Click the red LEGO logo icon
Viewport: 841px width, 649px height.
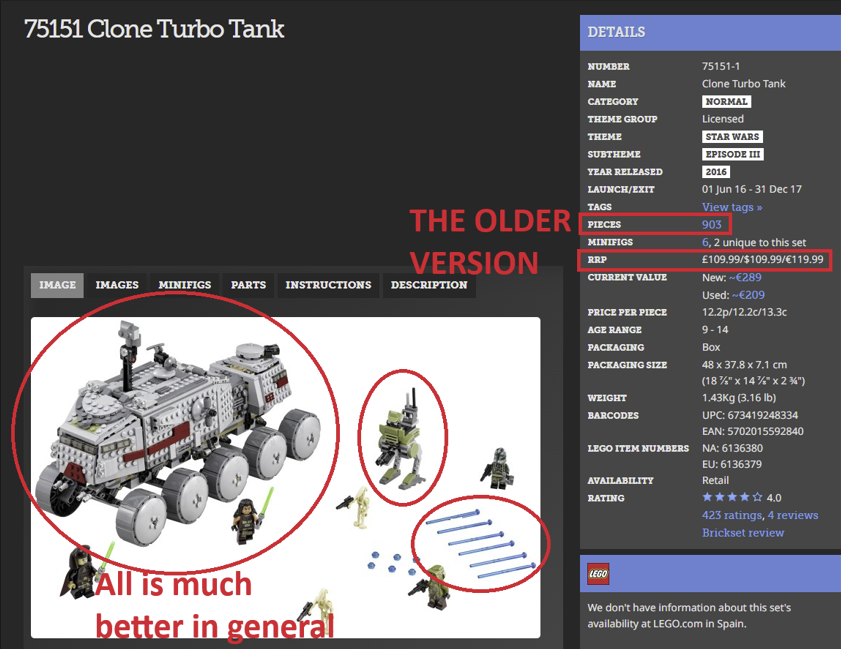598,574
